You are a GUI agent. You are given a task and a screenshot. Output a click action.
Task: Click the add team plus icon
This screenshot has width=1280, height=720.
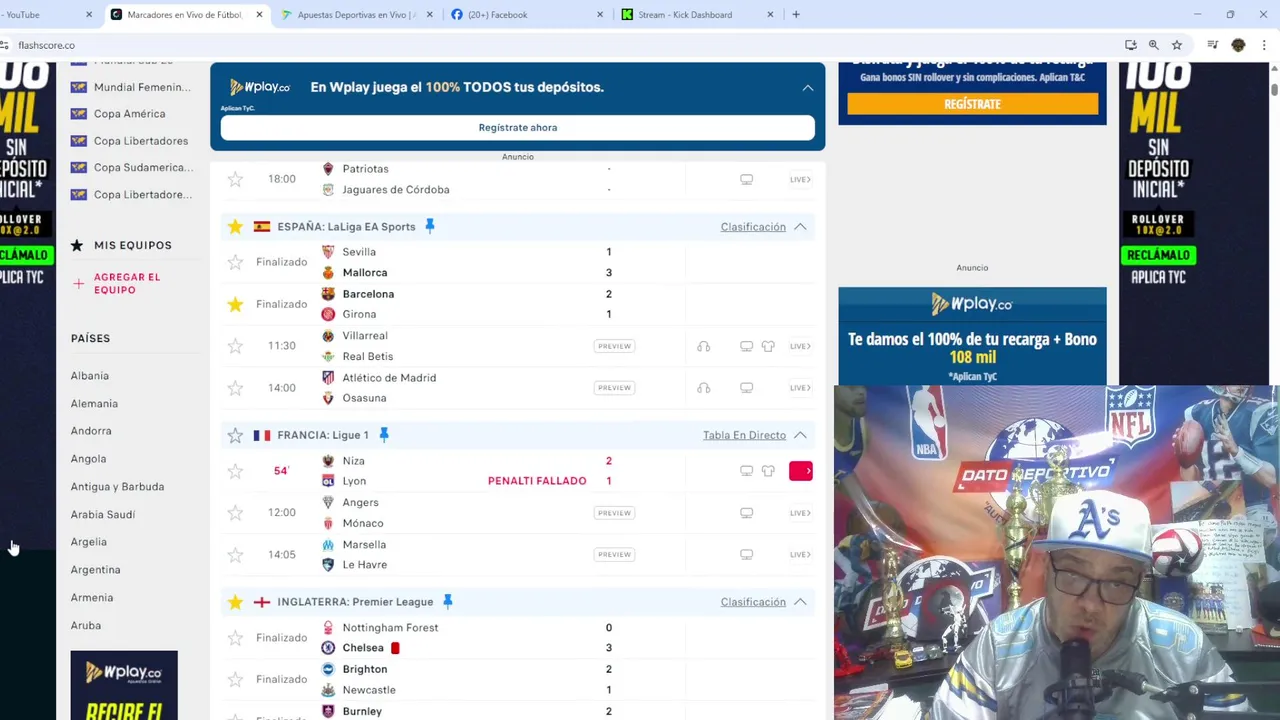(x=78, y=284)
